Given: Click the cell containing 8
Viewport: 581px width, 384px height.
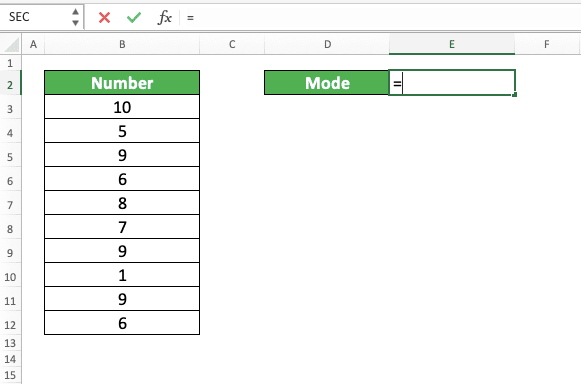Looking at the screenshot, I should 122,203.
